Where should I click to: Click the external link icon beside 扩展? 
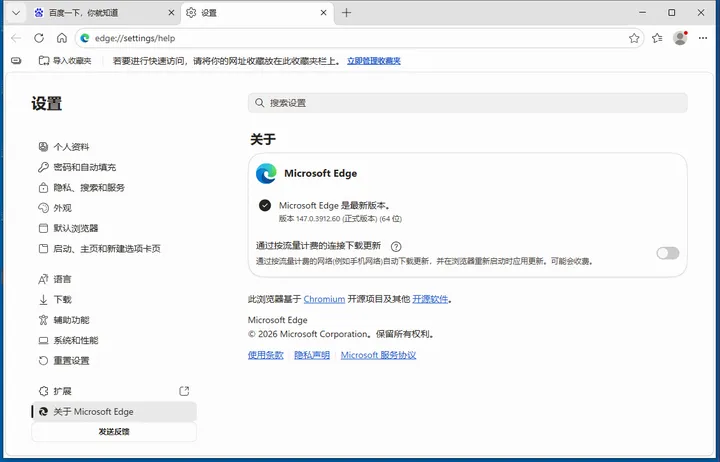click(x=184, y=391)
